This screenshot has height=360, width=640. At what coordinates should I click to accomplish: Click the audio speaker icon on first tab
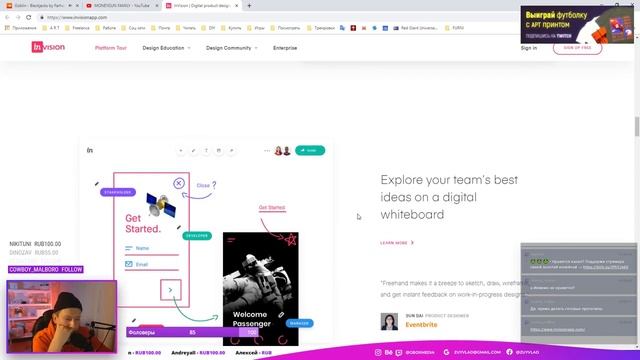coord(70,6)
